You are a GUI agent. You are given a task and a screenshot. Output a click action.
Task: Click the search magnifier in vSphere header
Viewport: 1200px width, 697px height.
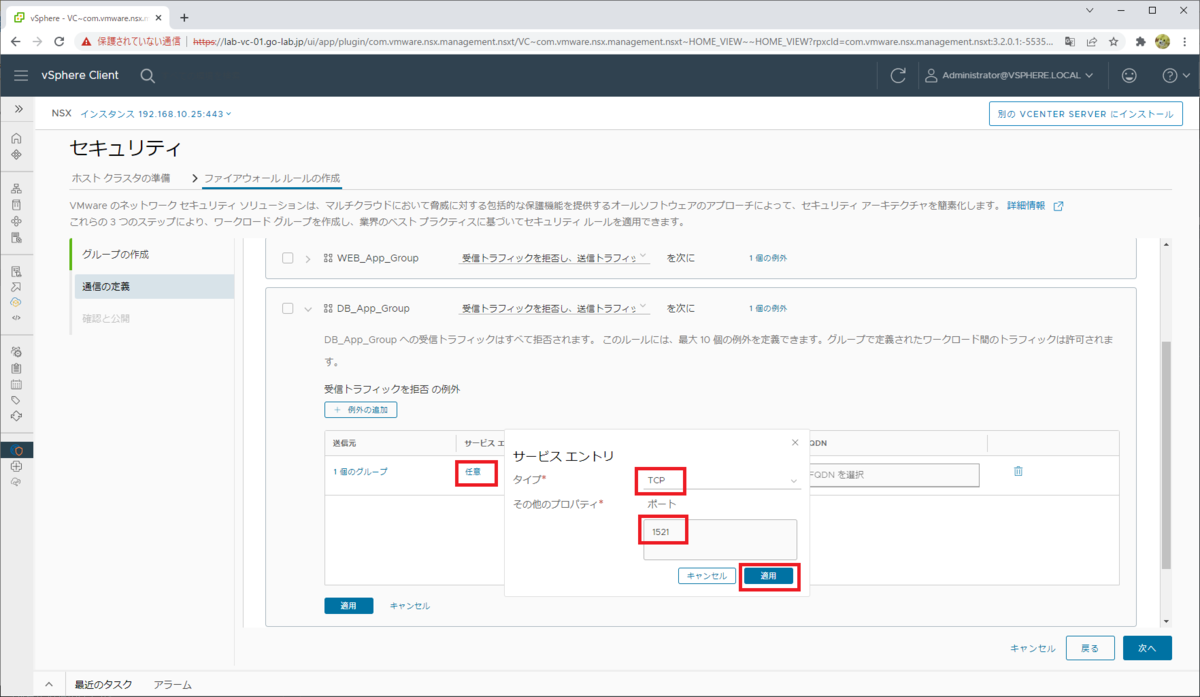pyautogui.click(x=147, y=75)
